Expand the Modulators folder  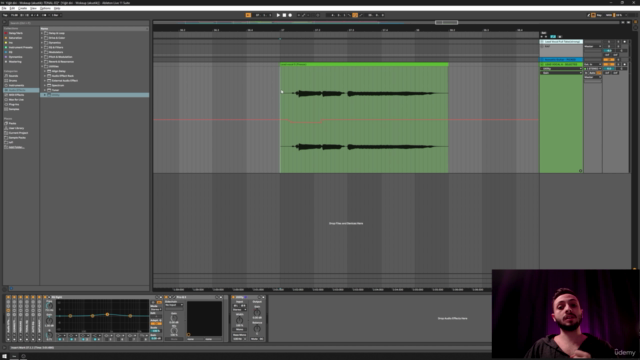(x=42, y=52)
